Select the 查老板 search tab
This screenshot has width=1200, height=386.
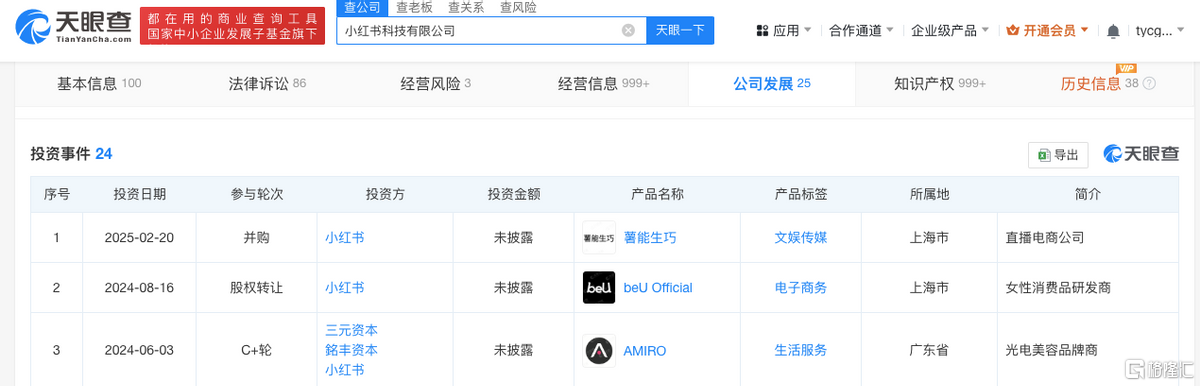click(x=414, y=7)
